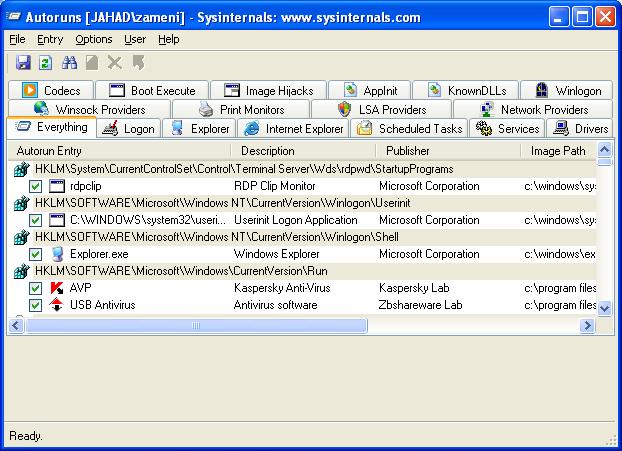622x451 pixels.
Task: Open the Codecs tab
Action: pyautogui.click(x=51, y=90)
